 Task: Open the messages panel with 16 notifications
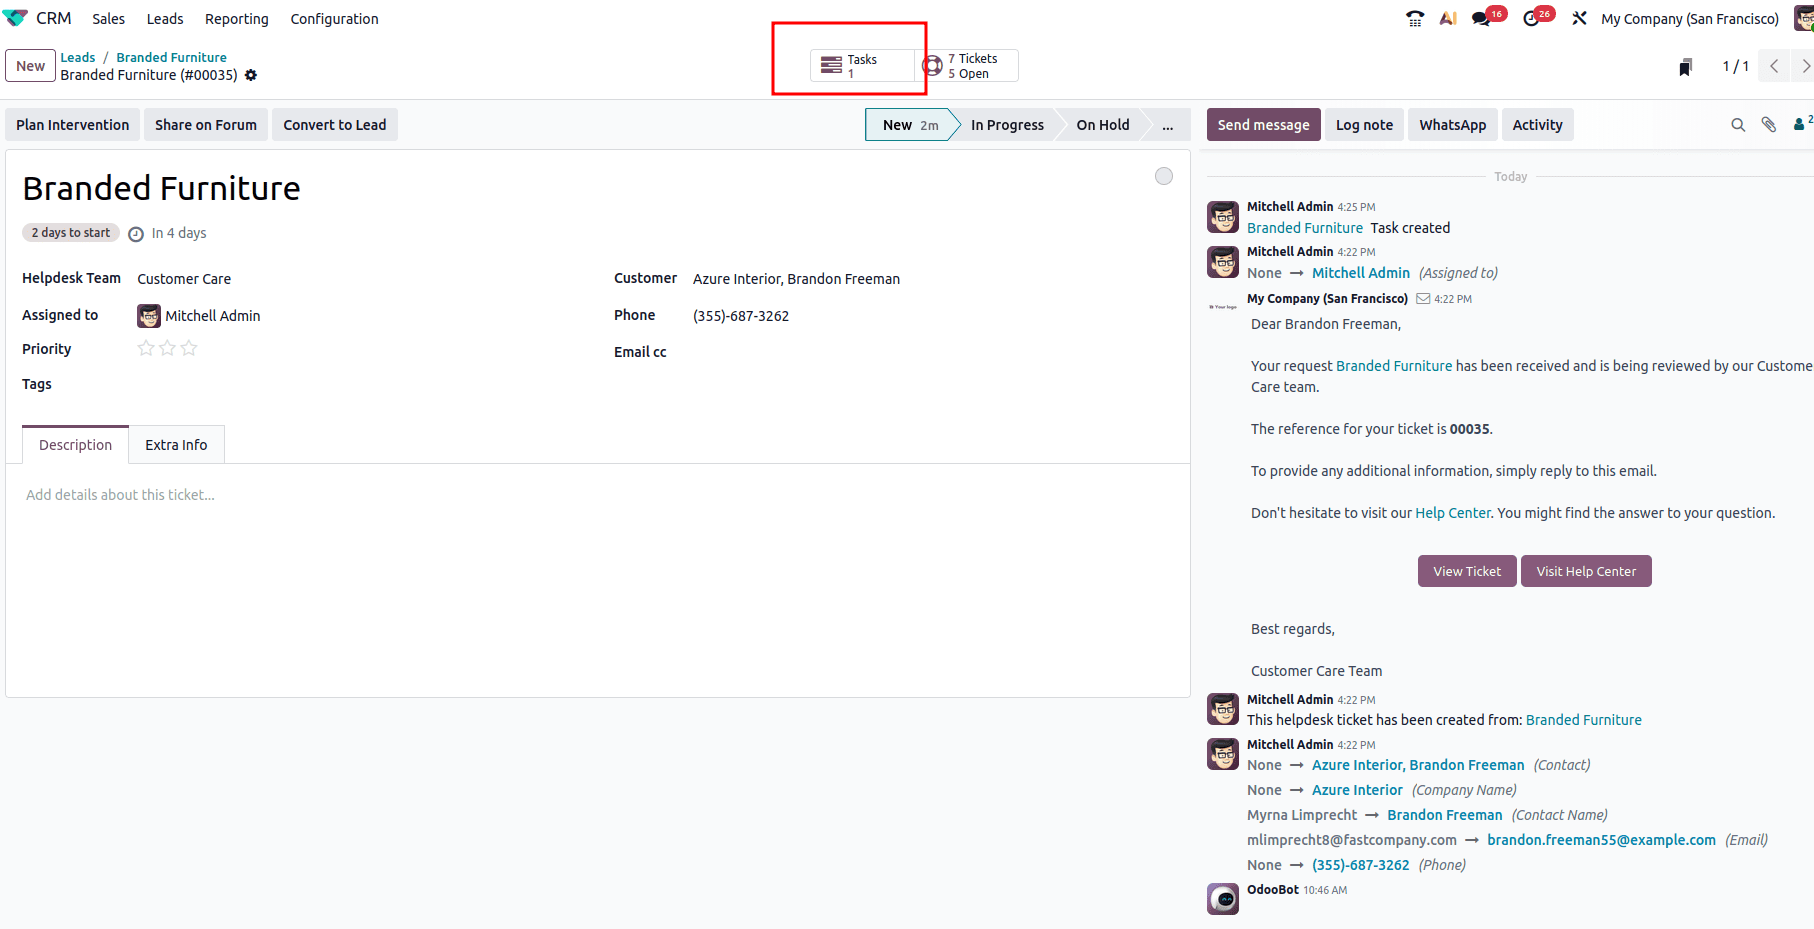[x=1482, y=18]
